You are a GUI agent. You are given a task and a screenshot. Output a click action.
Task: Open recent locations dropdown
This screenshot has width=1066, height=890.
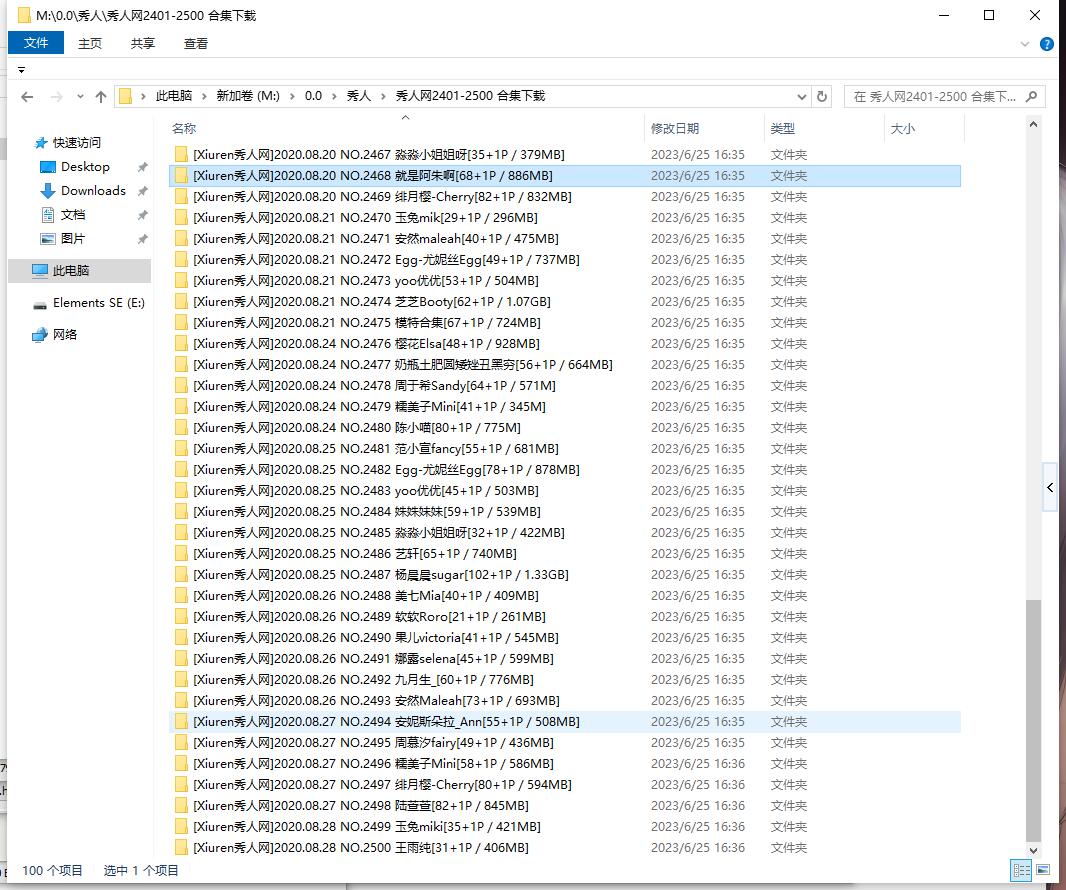(80, 97)
